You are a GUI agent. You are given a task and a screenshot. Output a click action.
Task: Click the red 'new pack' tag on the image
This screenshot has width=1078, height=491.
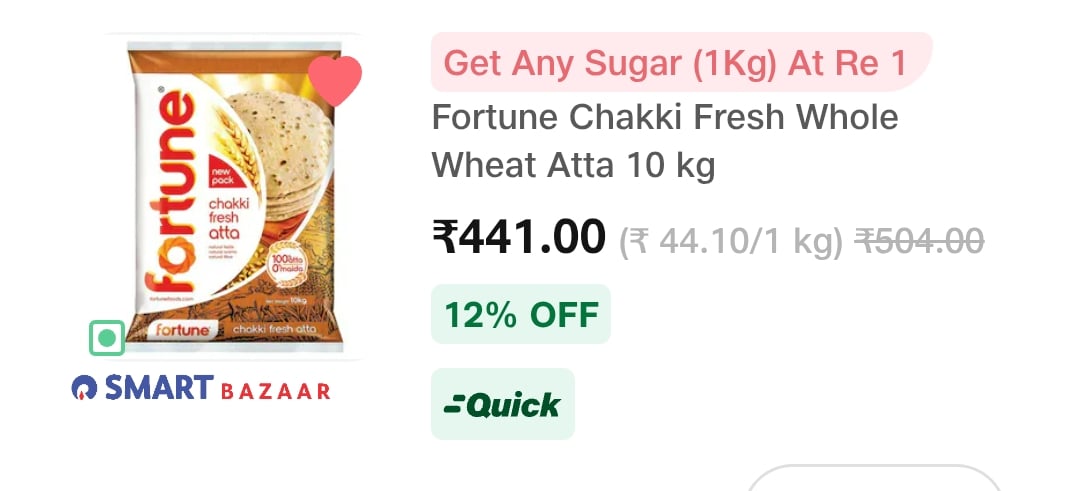223,174
